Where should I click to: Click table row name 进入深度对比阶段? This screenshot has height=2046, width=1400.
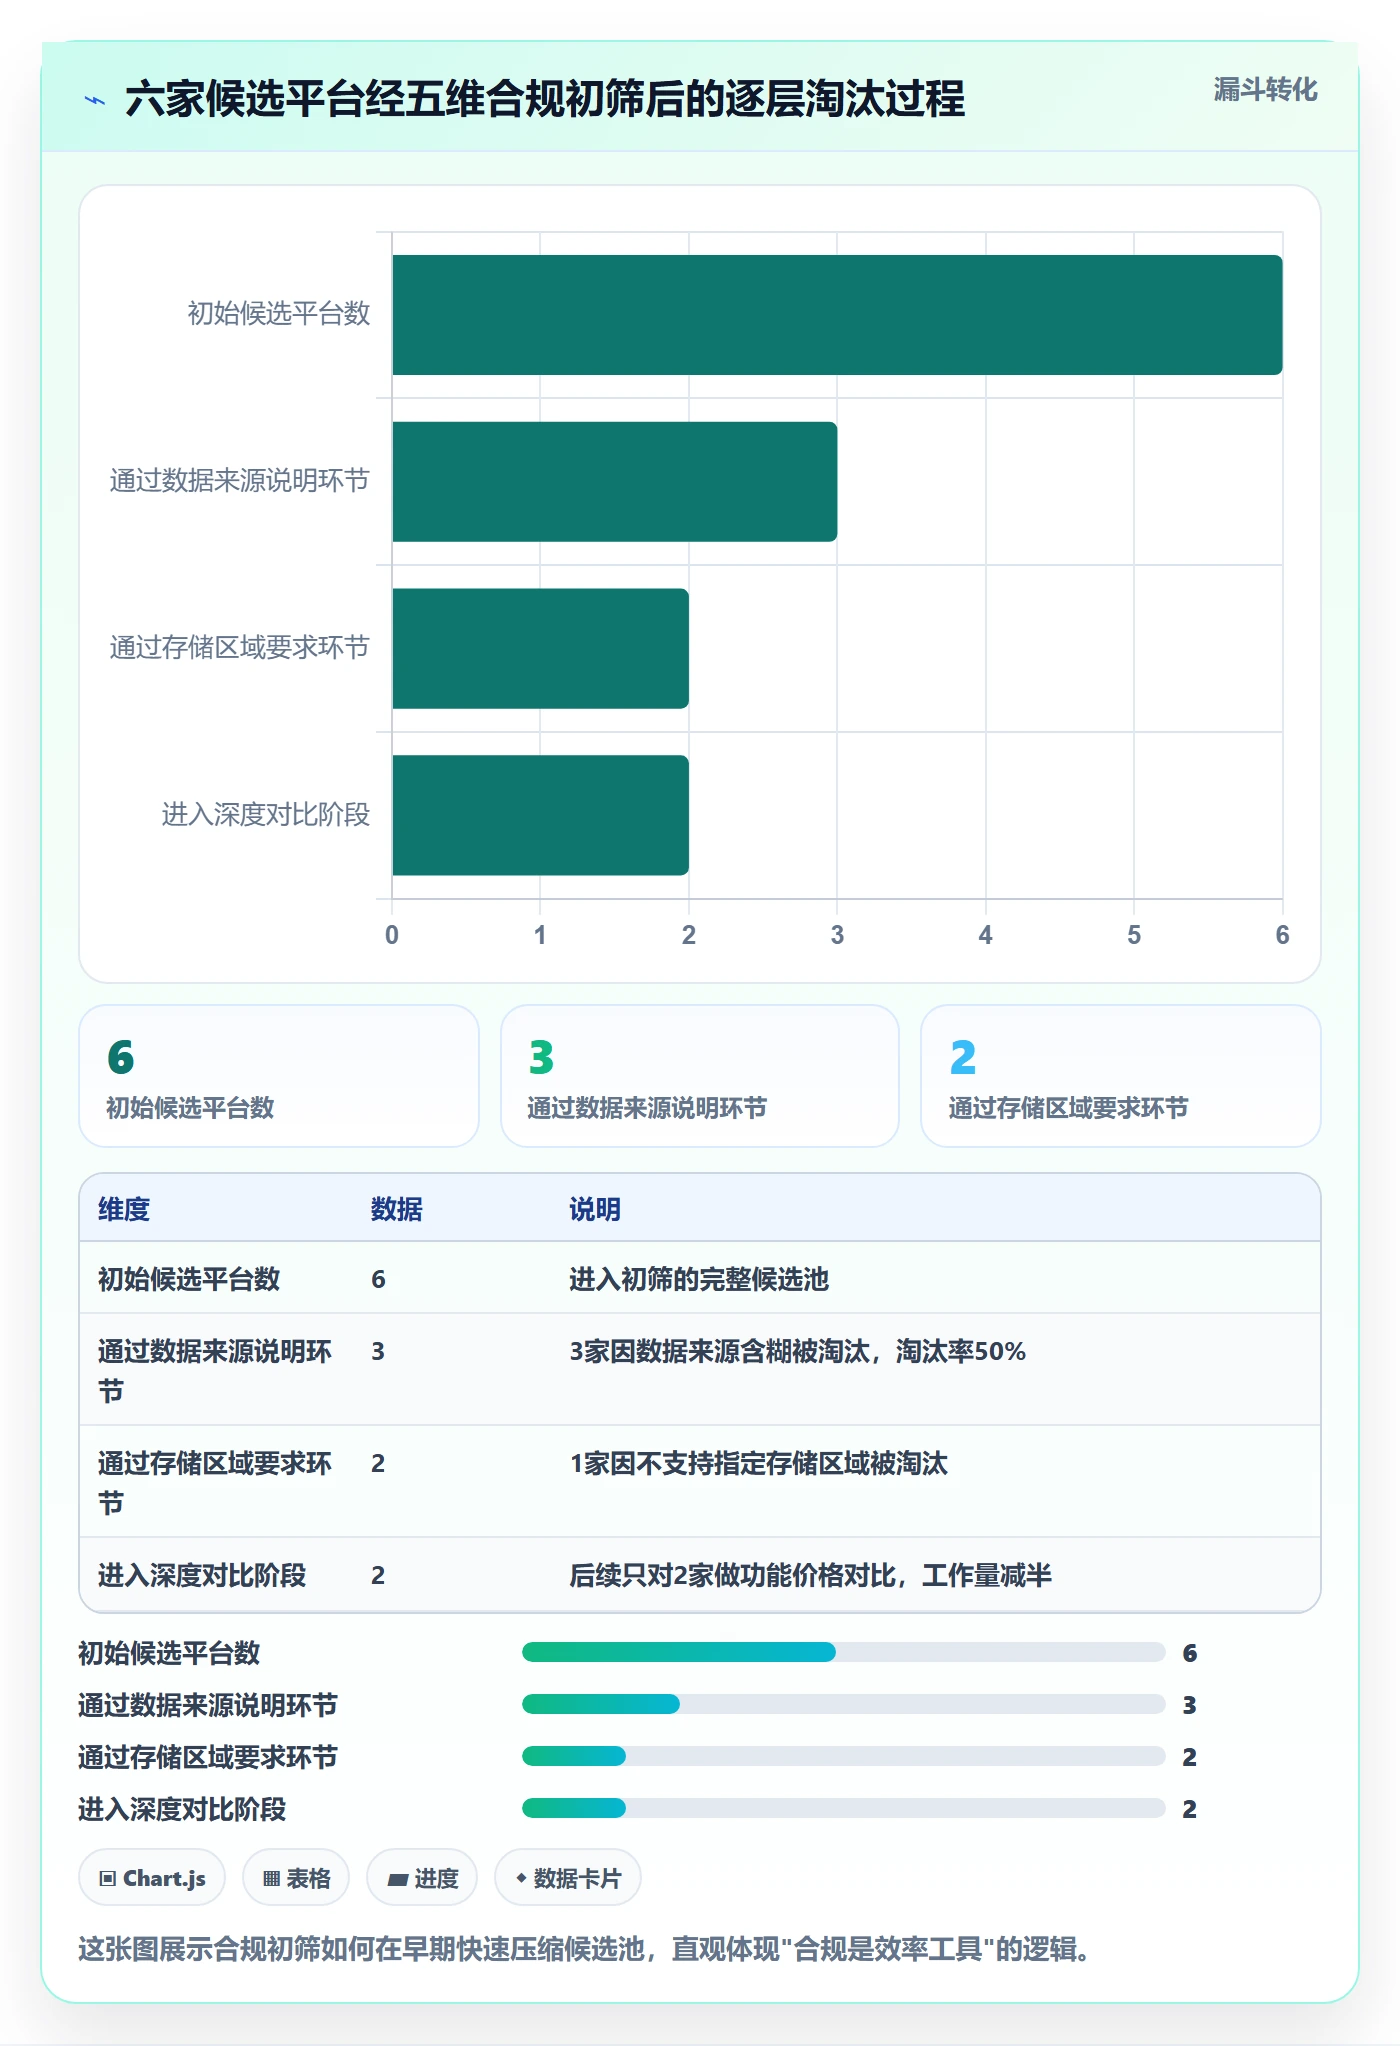click(x=202, y=1575)
